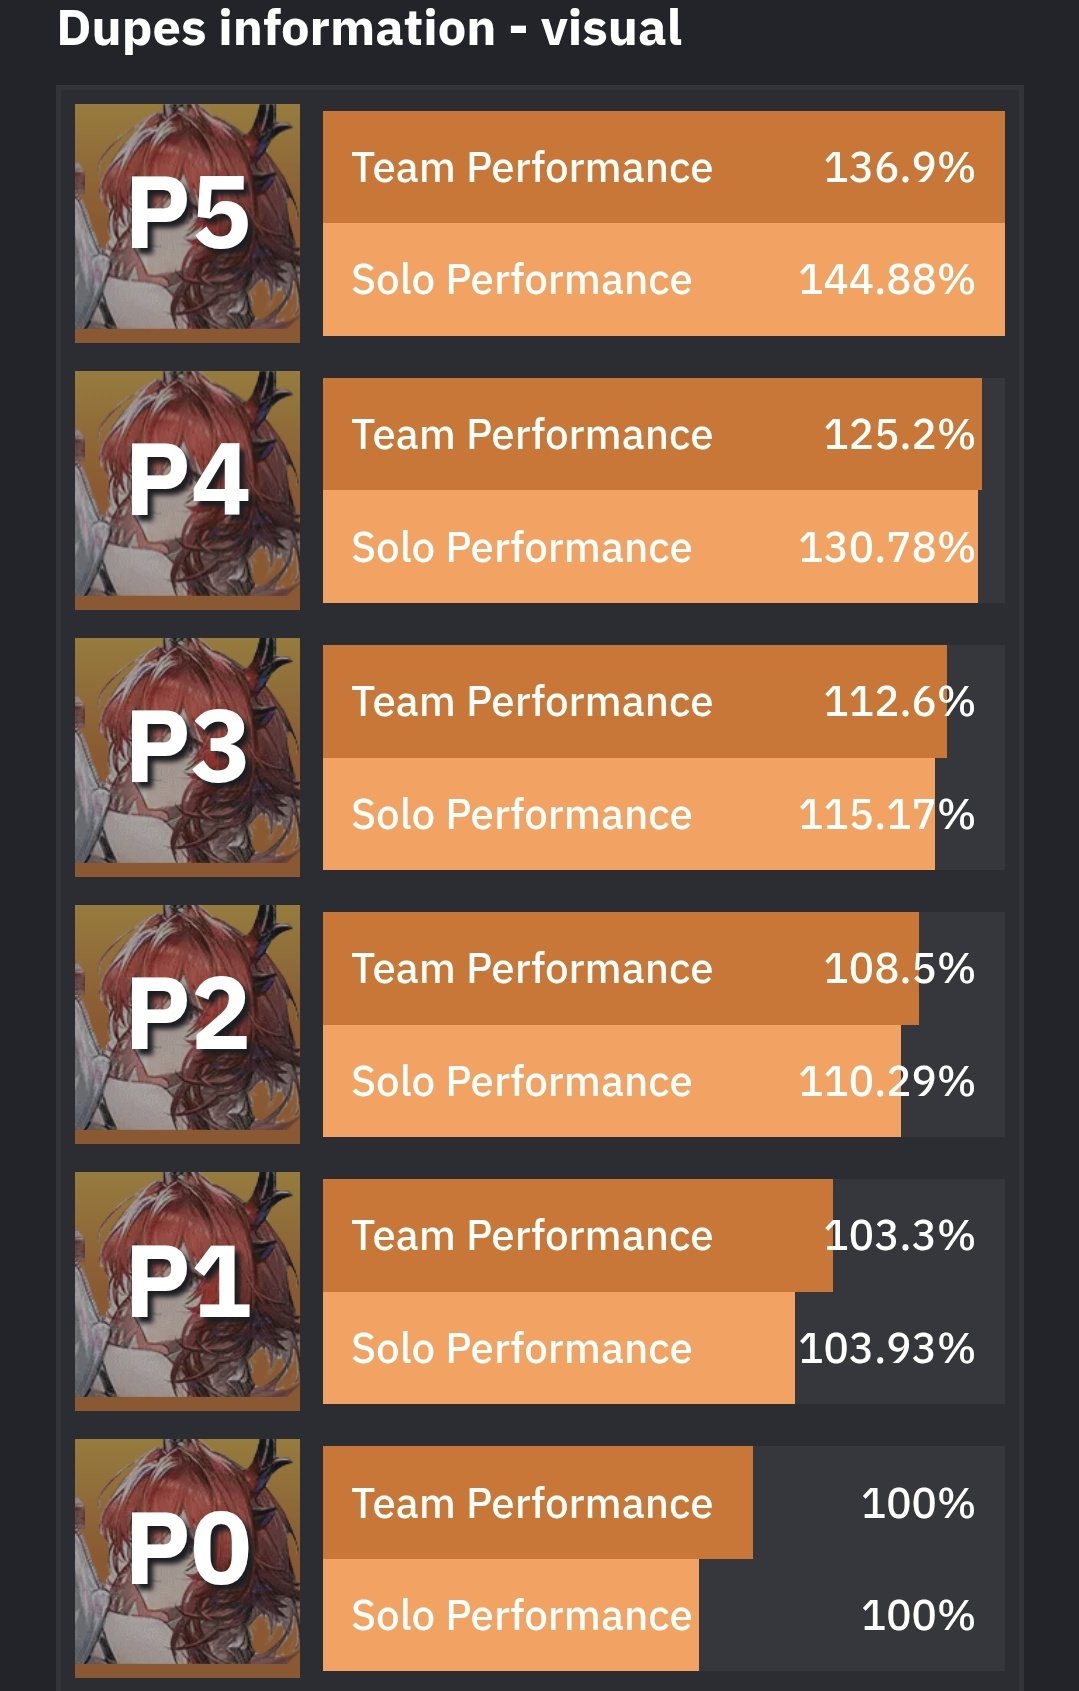Select P1 Solo Performance 103.93% bar

558,1348
